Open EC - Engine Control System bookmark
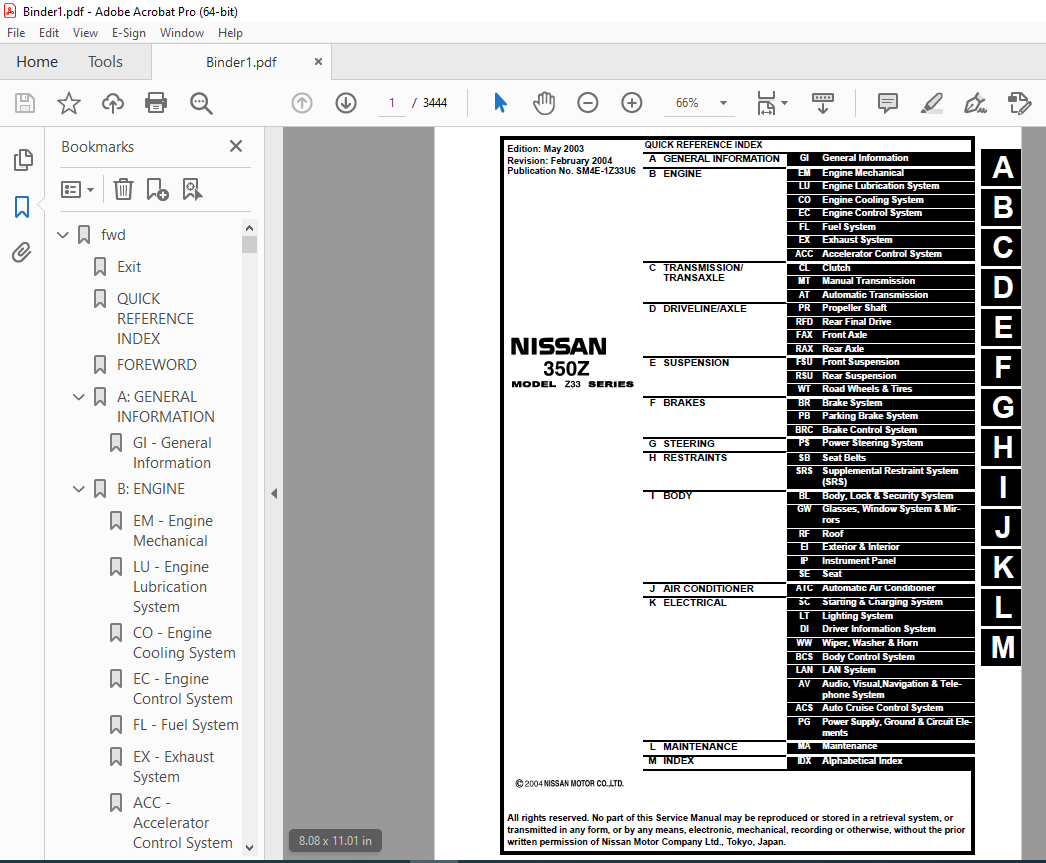1046x863 pixels. (183, 689)
